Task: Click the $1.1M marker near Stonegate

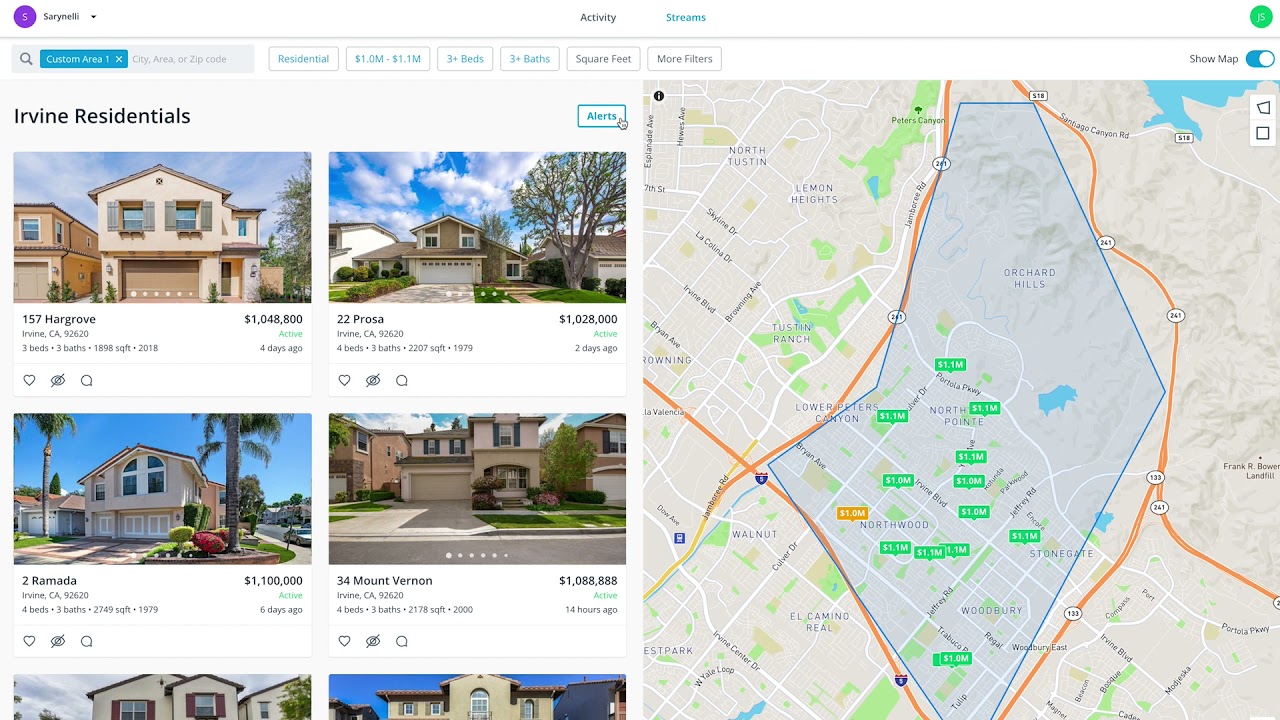Action: 1025,537
